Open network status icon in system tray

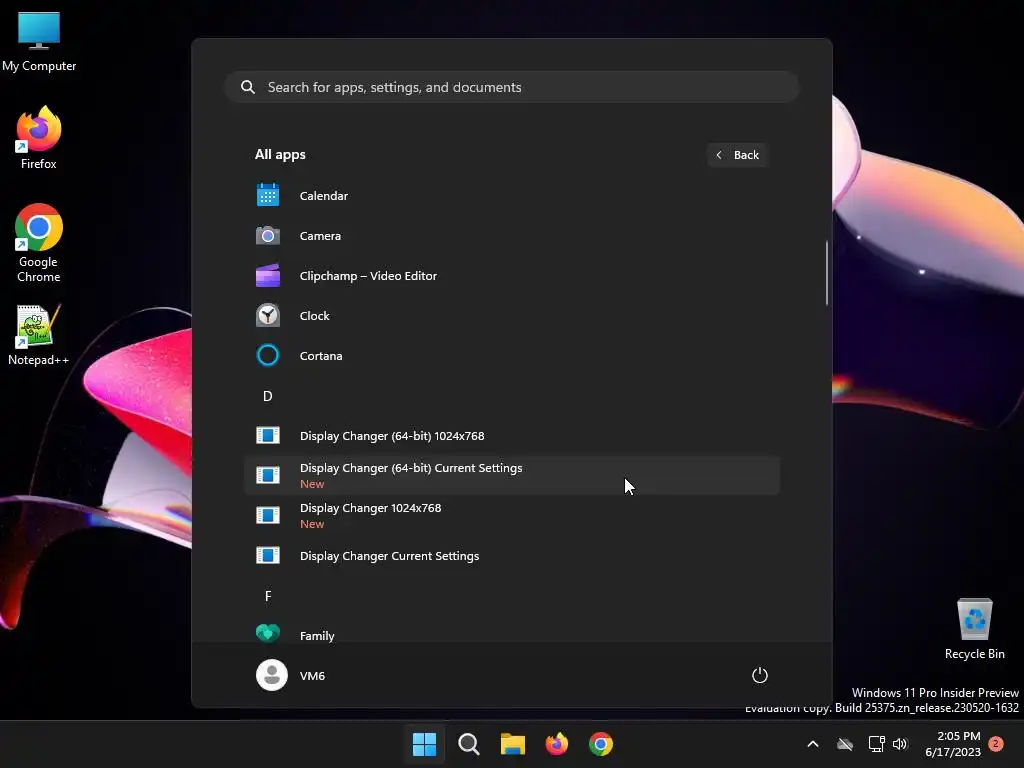click(x=876, y=744)
